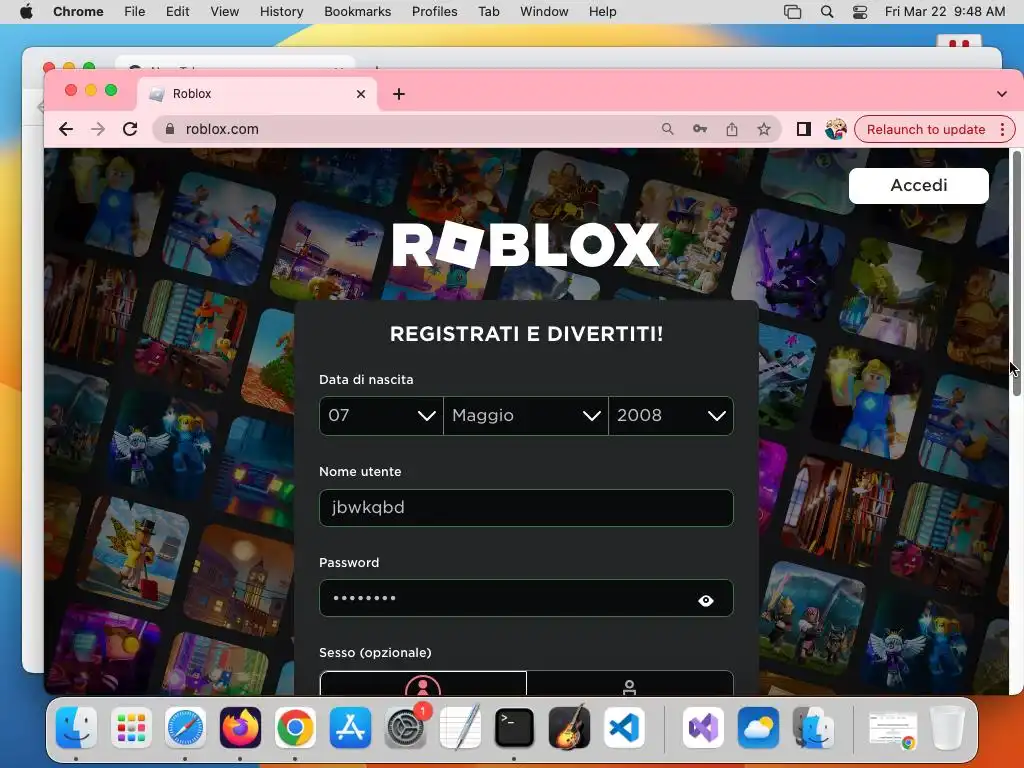
Task: Open the day dropdown showing 07
Action: tap(381, 415)
